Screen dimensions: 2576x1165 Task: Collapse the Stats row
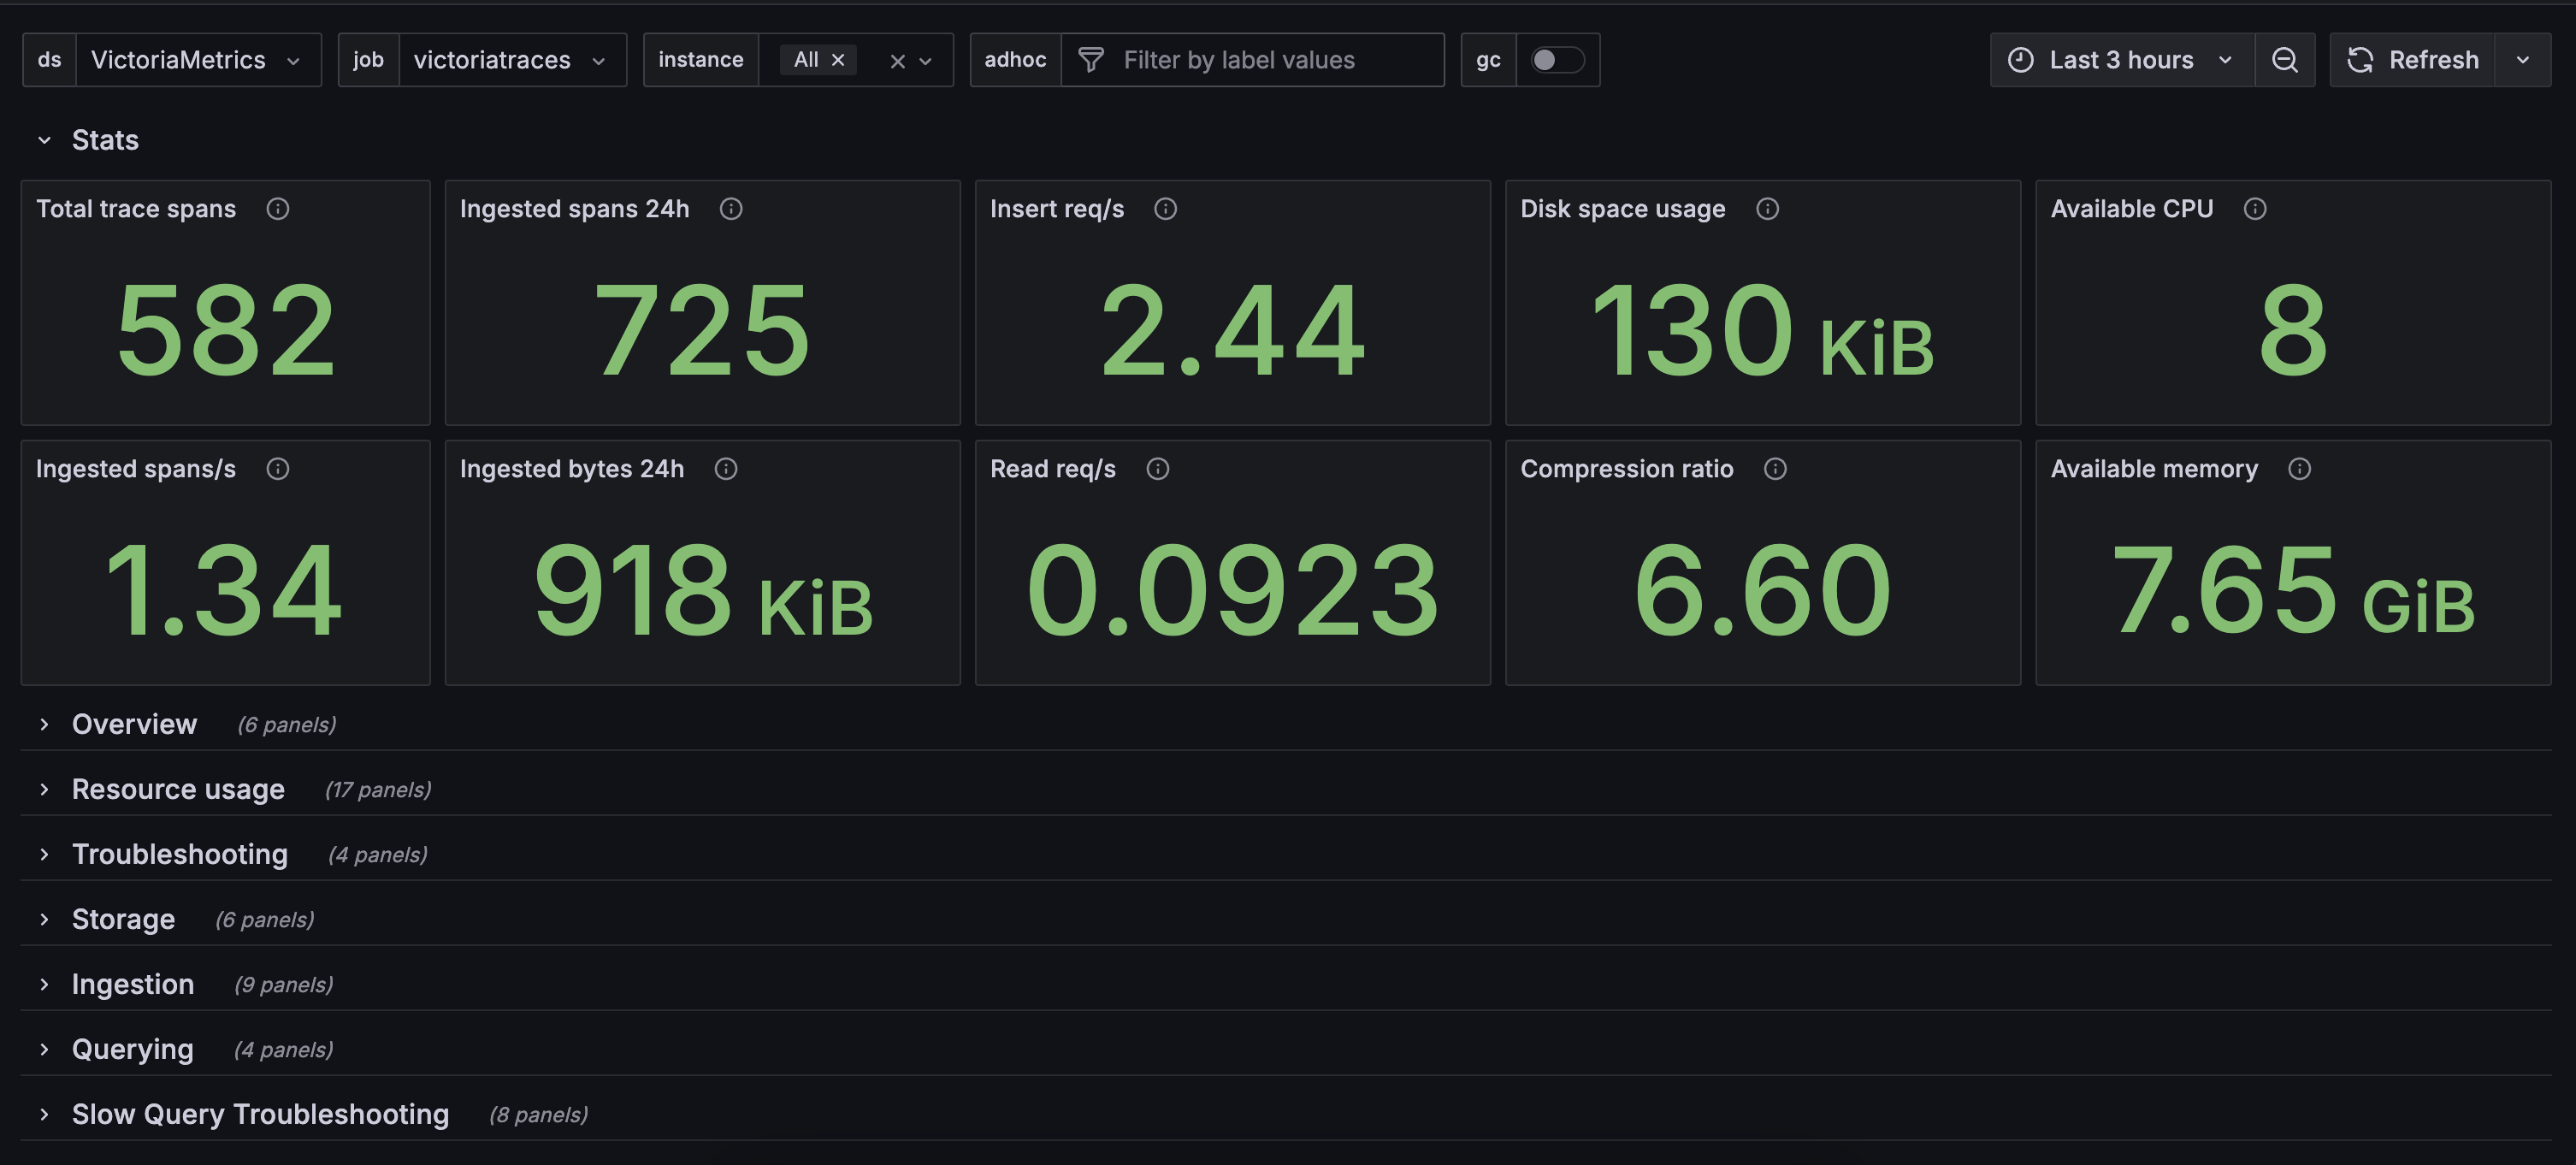coord(45,140)
